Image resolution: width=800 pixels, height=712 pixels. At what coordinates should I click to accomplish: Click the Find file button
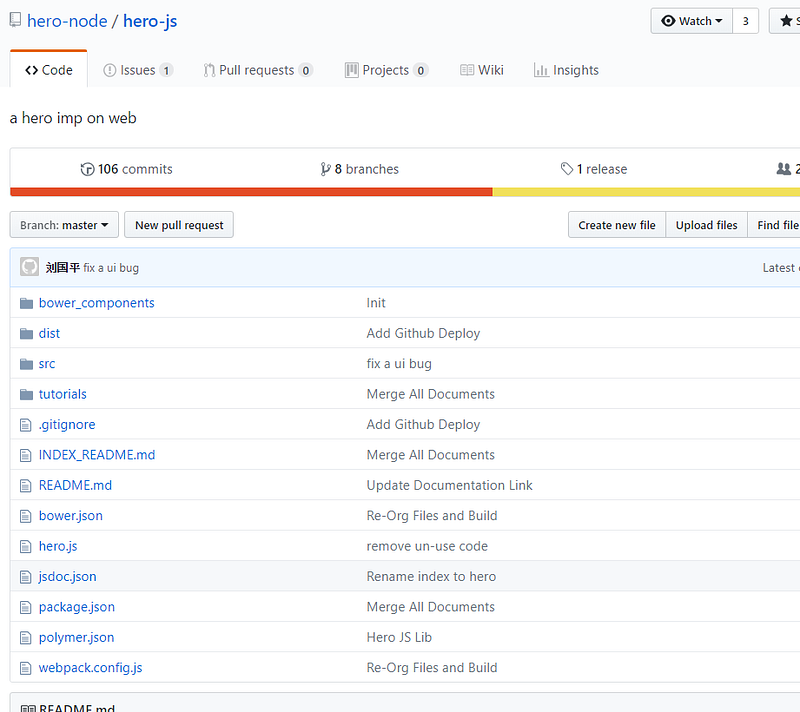pos(774,225)
